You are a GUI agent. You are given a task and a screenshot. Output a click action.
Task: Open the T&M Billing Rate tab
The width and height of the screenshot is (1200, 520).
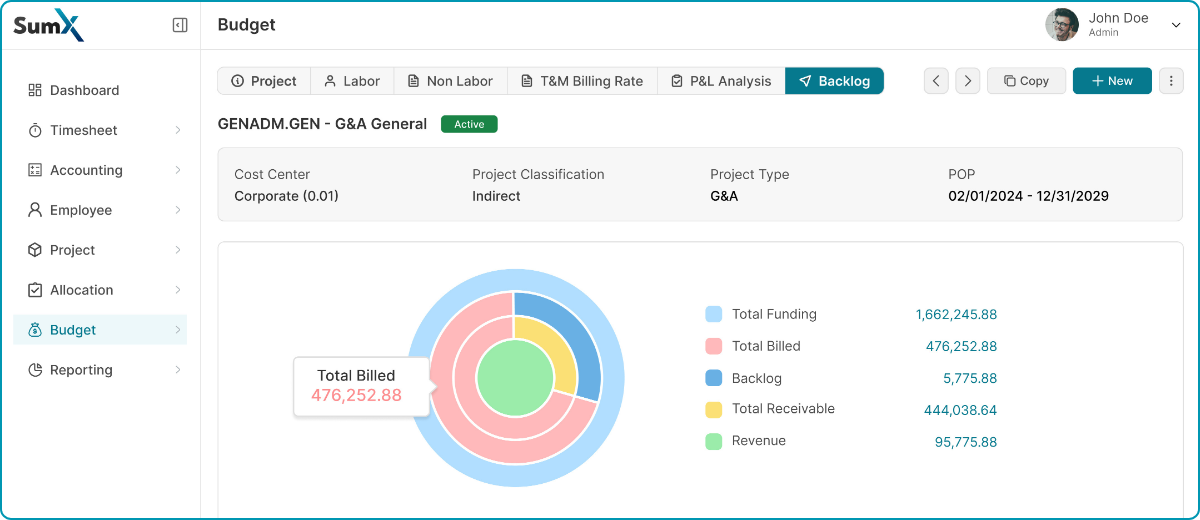[581, 81]
